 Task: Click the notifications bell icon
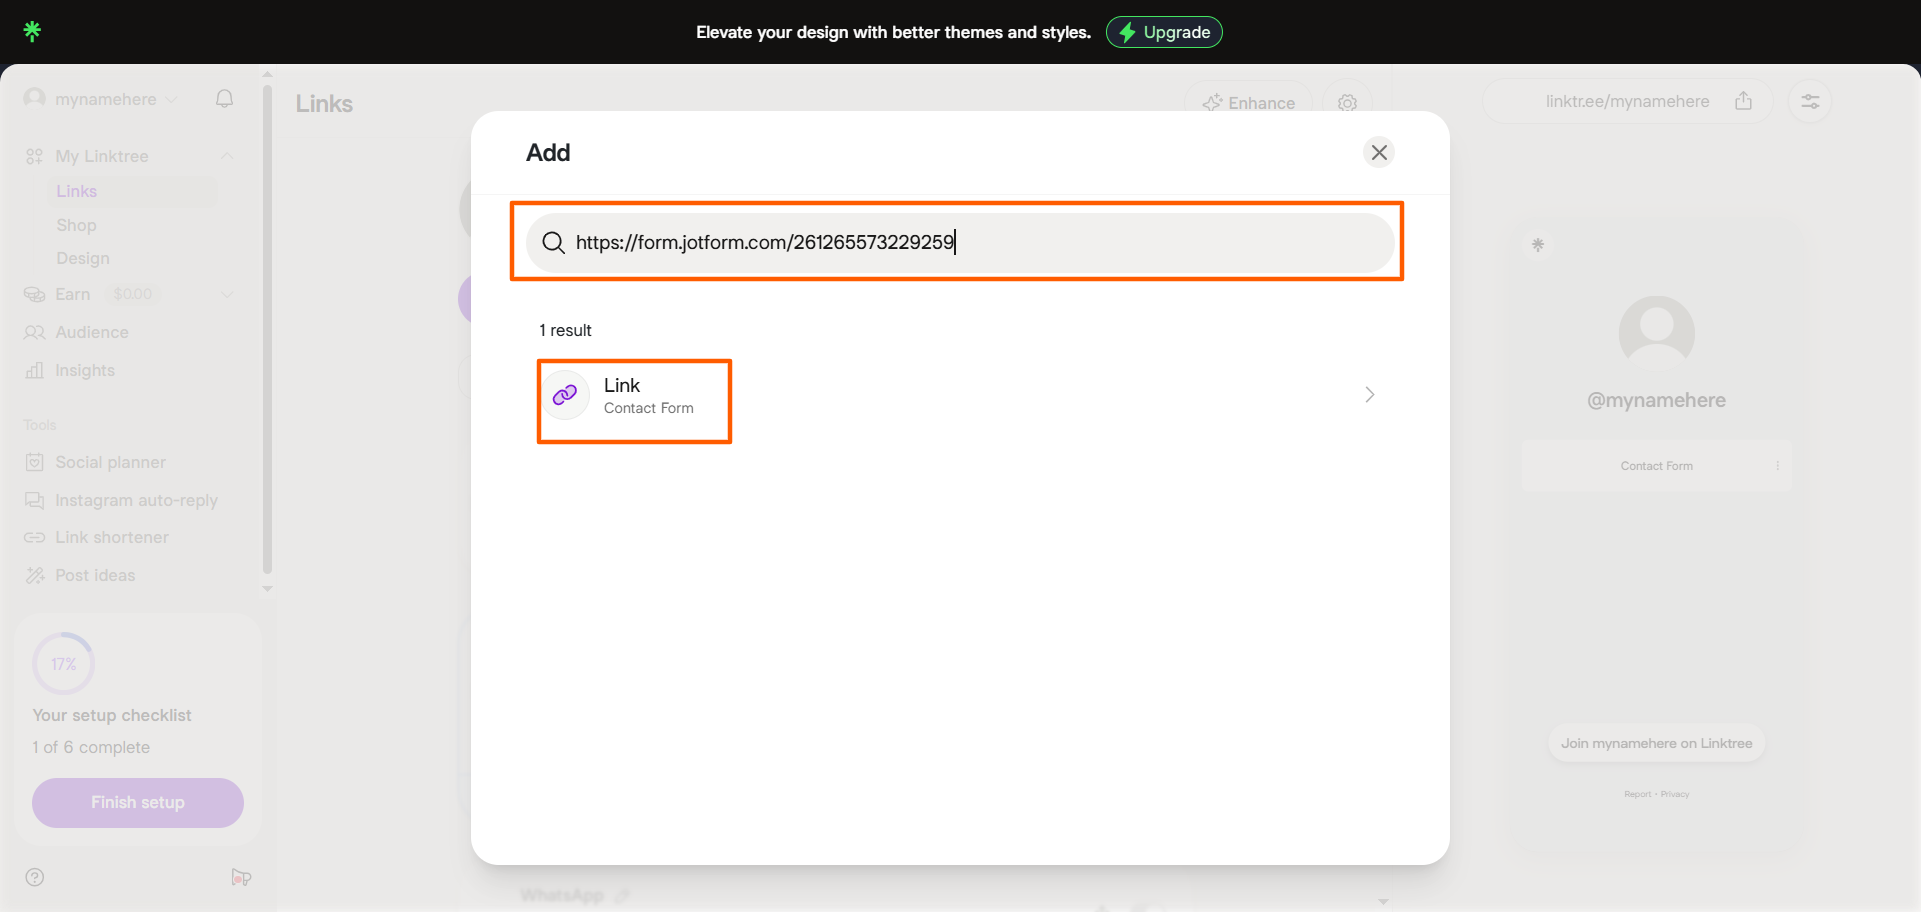[x=225, y=98]
